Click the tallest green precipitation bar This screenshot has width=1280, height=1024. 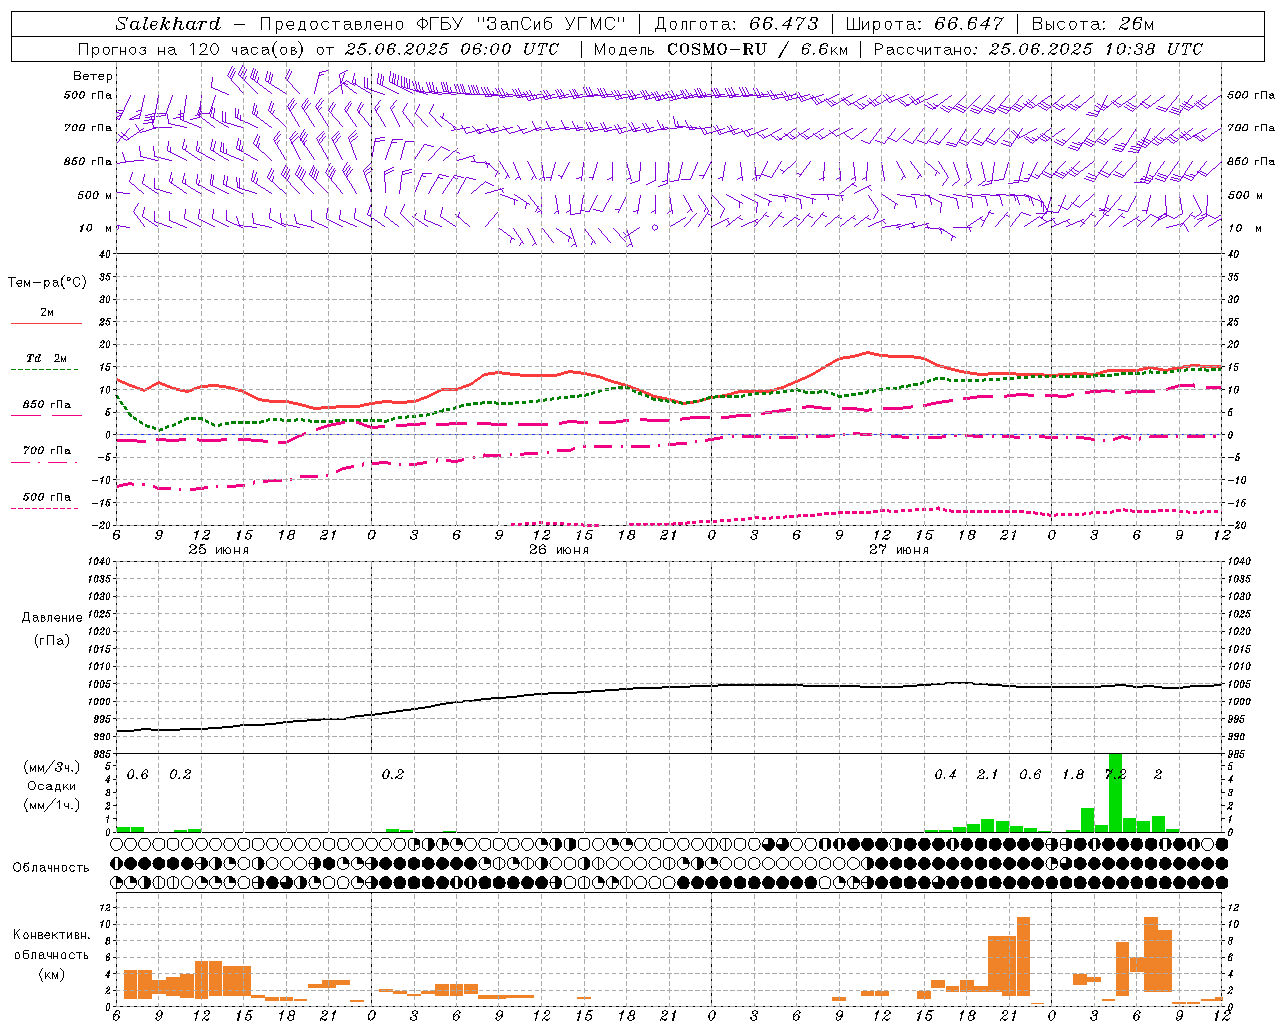pyautogui.click(x=1115, y=792)
